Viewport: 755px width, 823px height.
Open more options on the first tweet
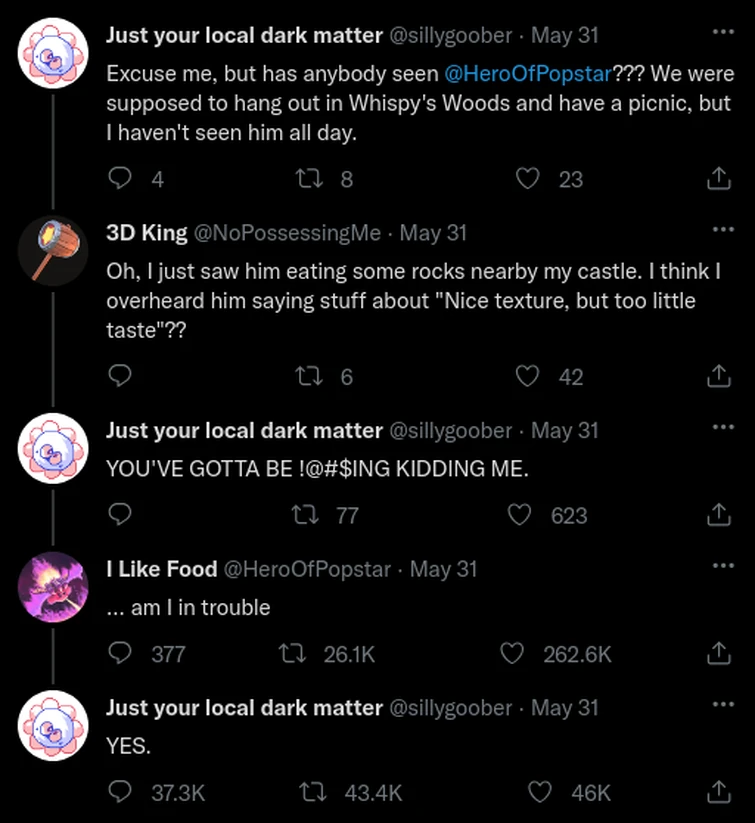point(722,32)
